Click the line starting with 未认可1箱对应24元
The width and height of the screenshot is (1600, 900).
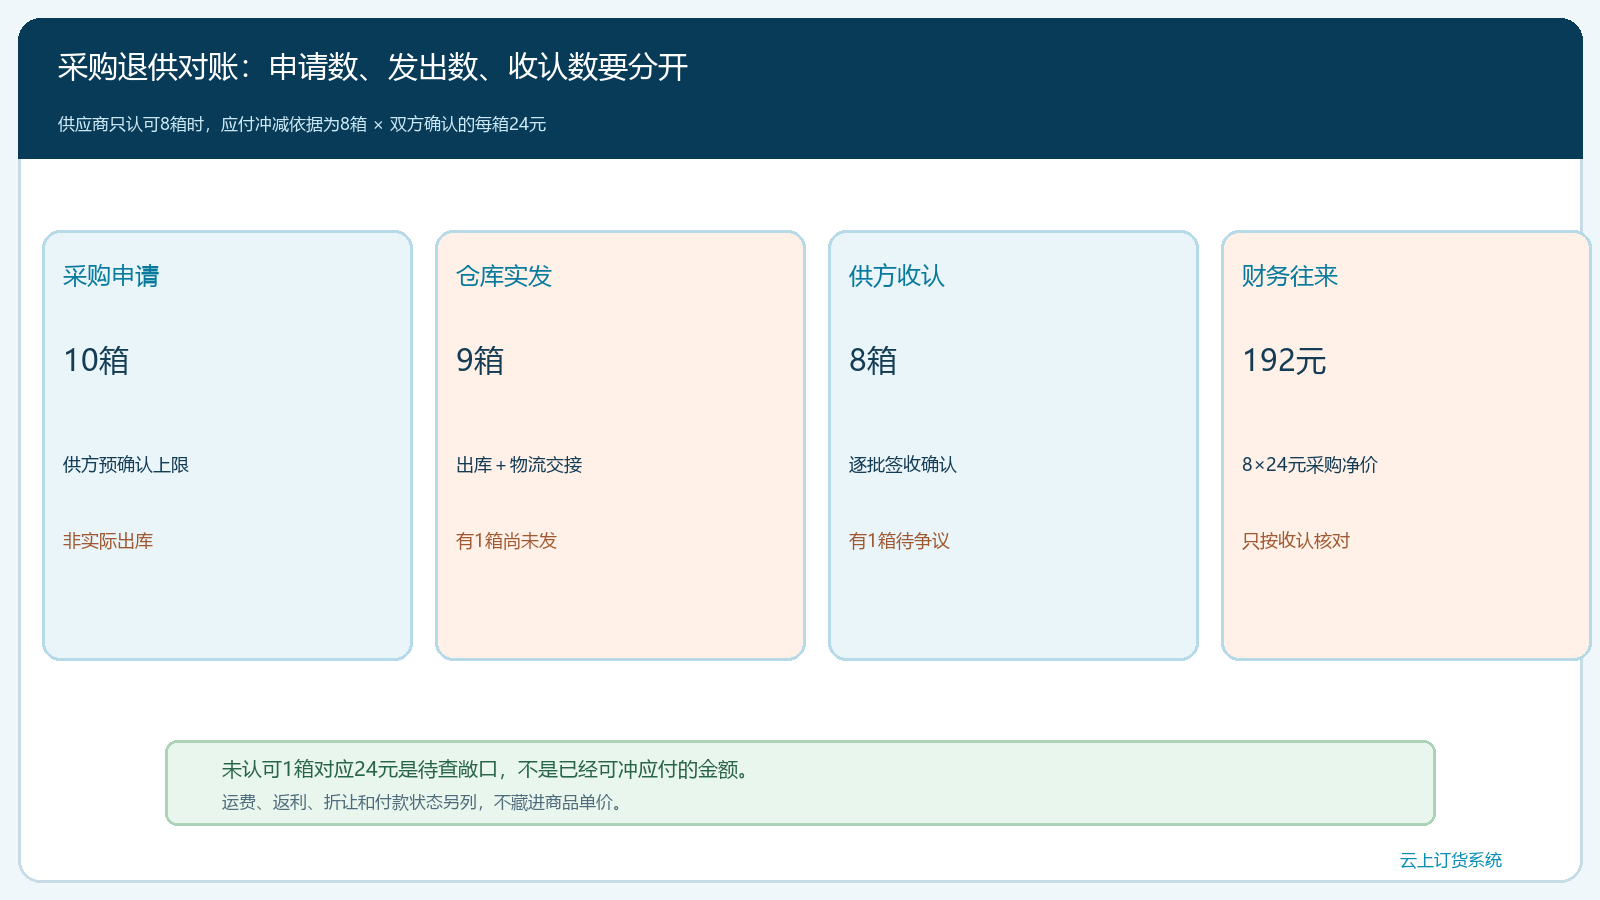[x=486, y=769]
